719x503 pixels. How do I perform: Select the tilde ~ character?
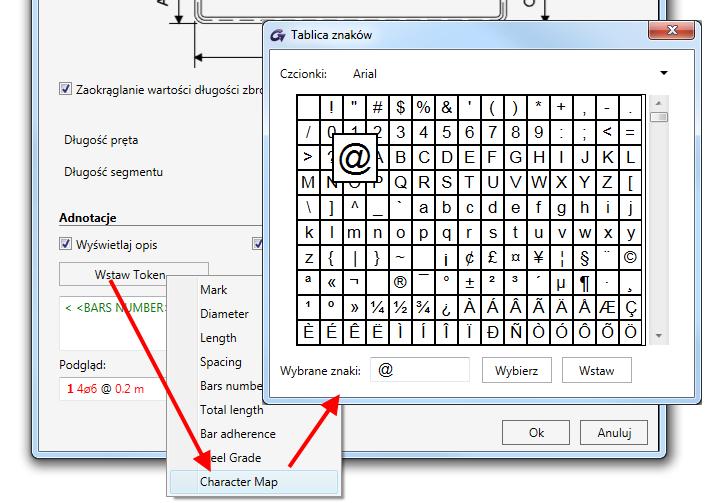coord(400,258)
